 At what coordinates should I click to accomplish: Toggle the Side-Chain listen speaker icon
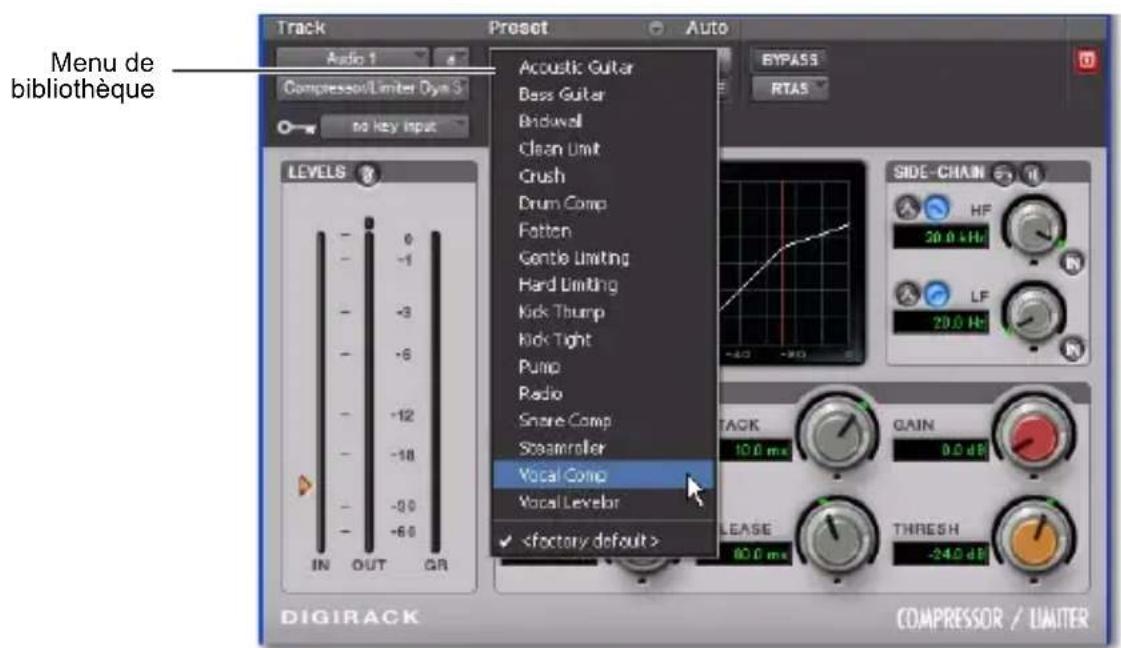tap(1032, 173)
